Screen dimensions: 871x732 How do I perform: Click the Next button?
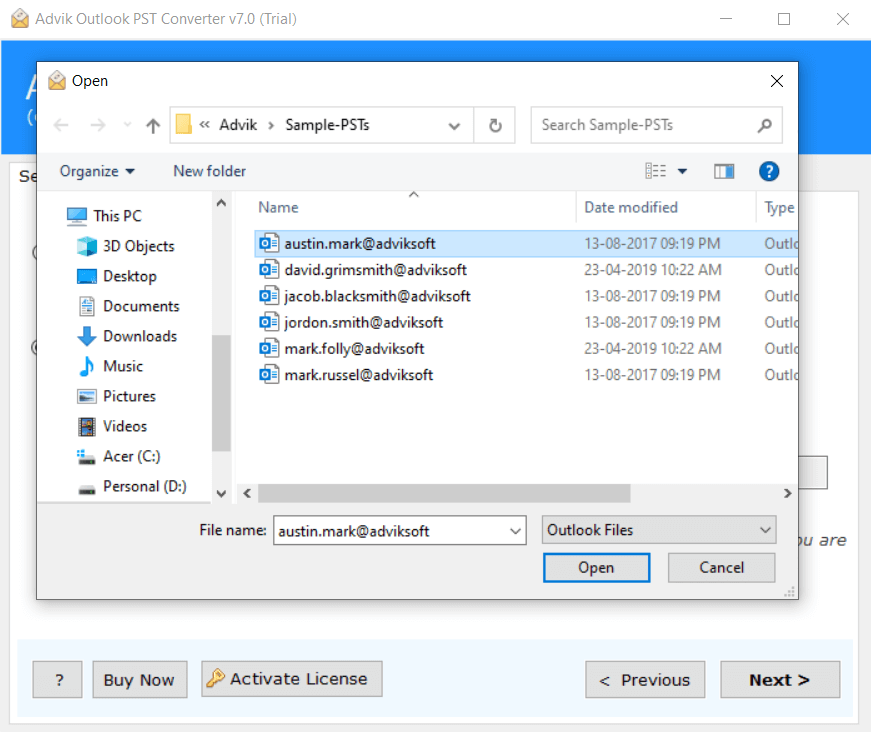(x=780, y=680)
